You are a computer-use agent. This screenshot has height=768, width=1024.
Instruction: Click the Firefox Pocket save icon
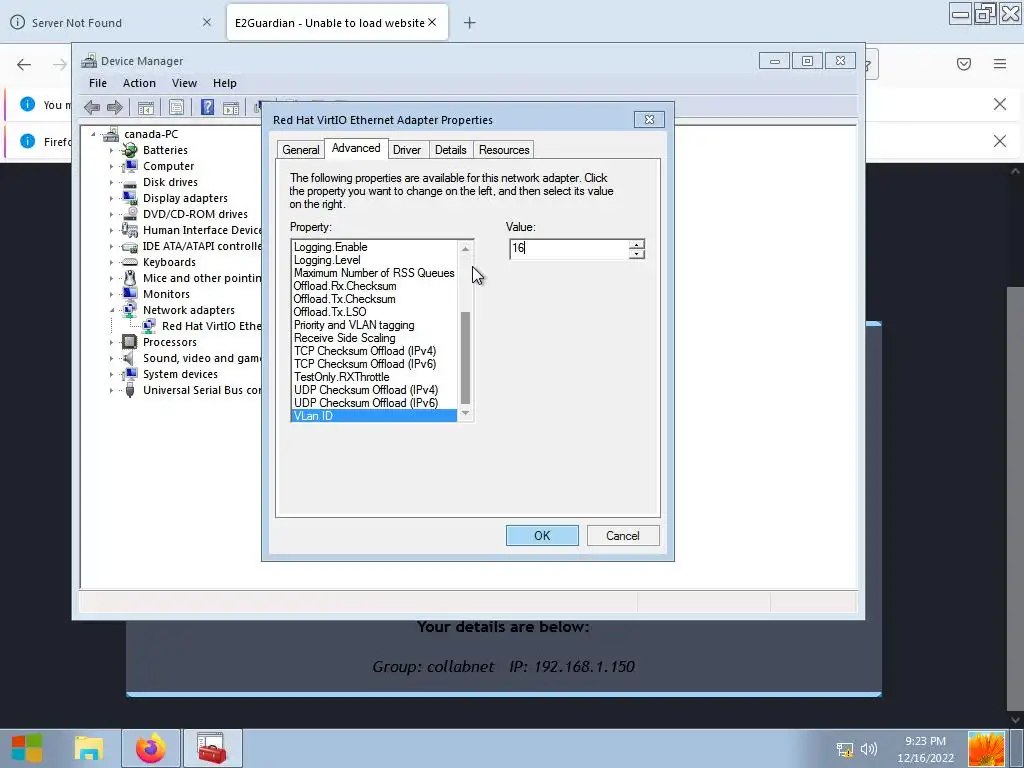coord(963,64)
